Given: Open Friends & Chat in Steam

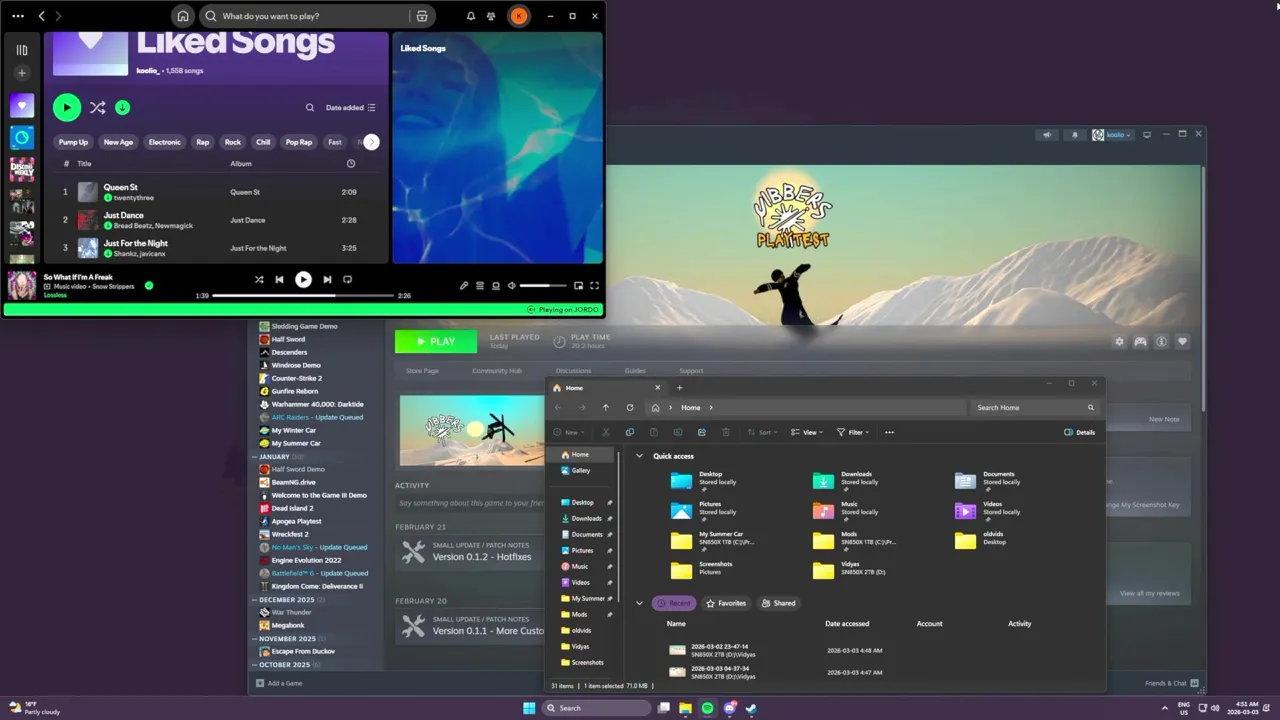Looking at the screenshot, I should point(1172,683).
